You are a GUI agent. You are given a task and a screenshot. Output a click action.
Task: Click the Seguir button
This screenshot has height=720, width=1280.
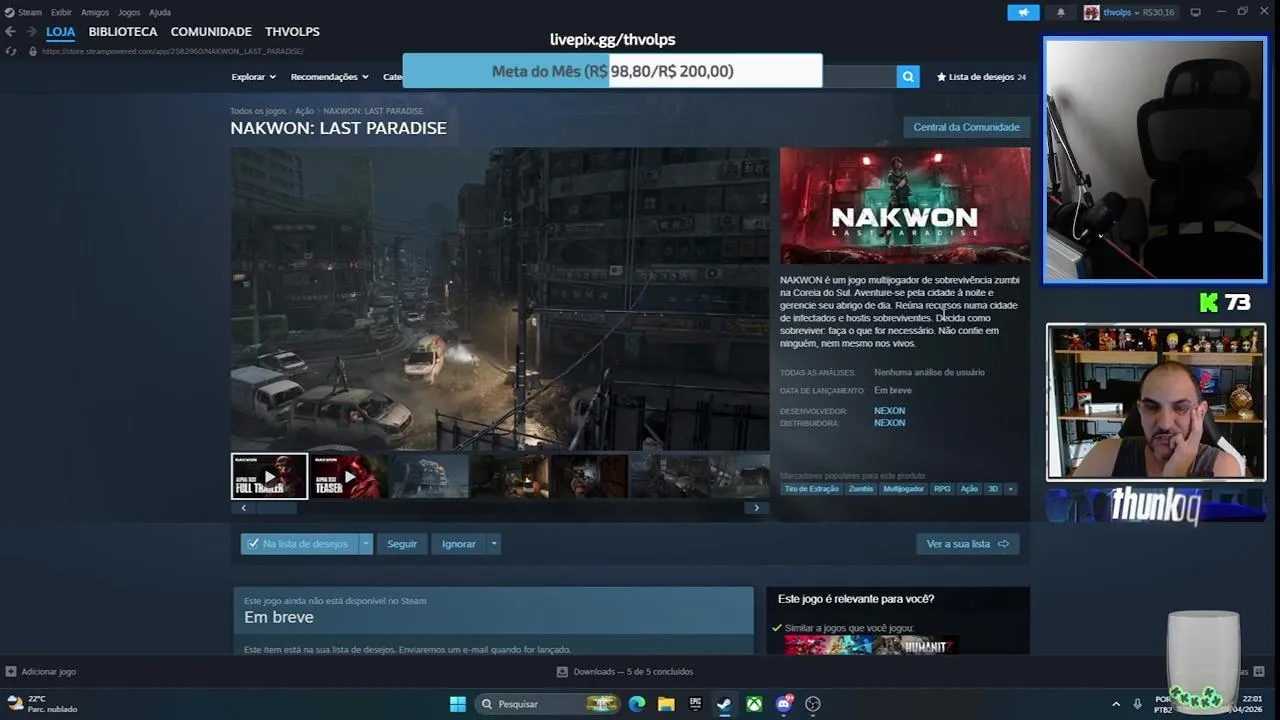point(402,544)
